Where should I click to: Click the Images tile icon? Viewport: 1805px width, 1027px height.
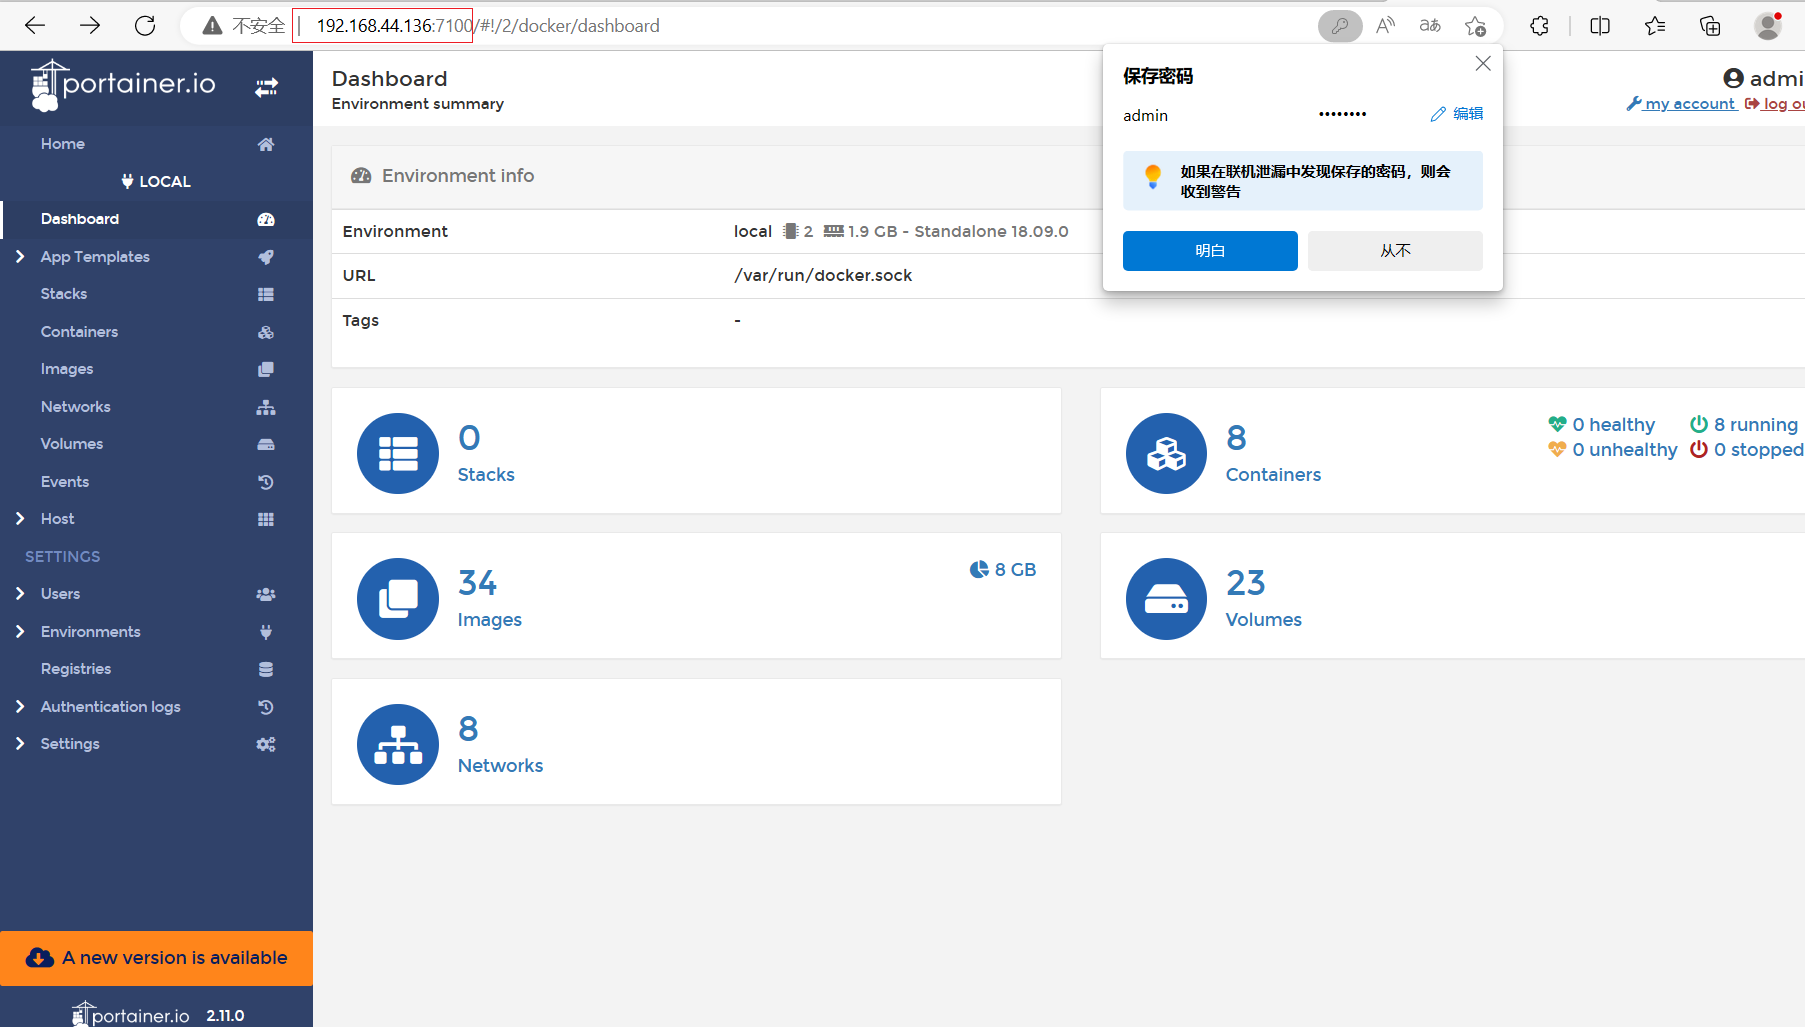tap(398, 599)
